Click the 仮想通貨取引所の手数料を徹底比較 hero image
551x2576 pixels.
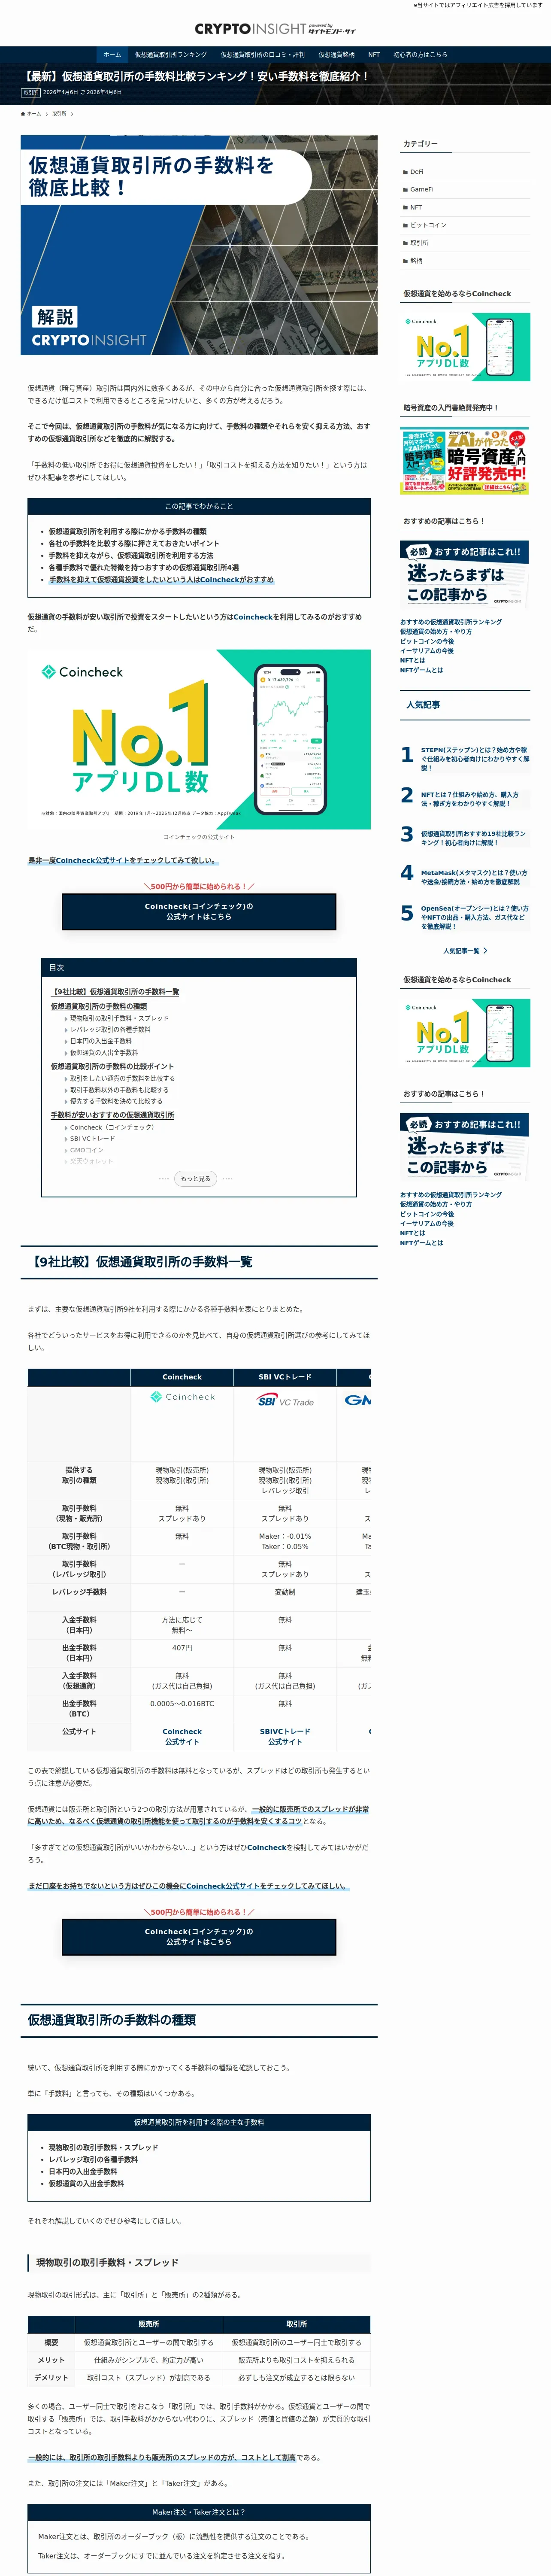coord(199,245)
